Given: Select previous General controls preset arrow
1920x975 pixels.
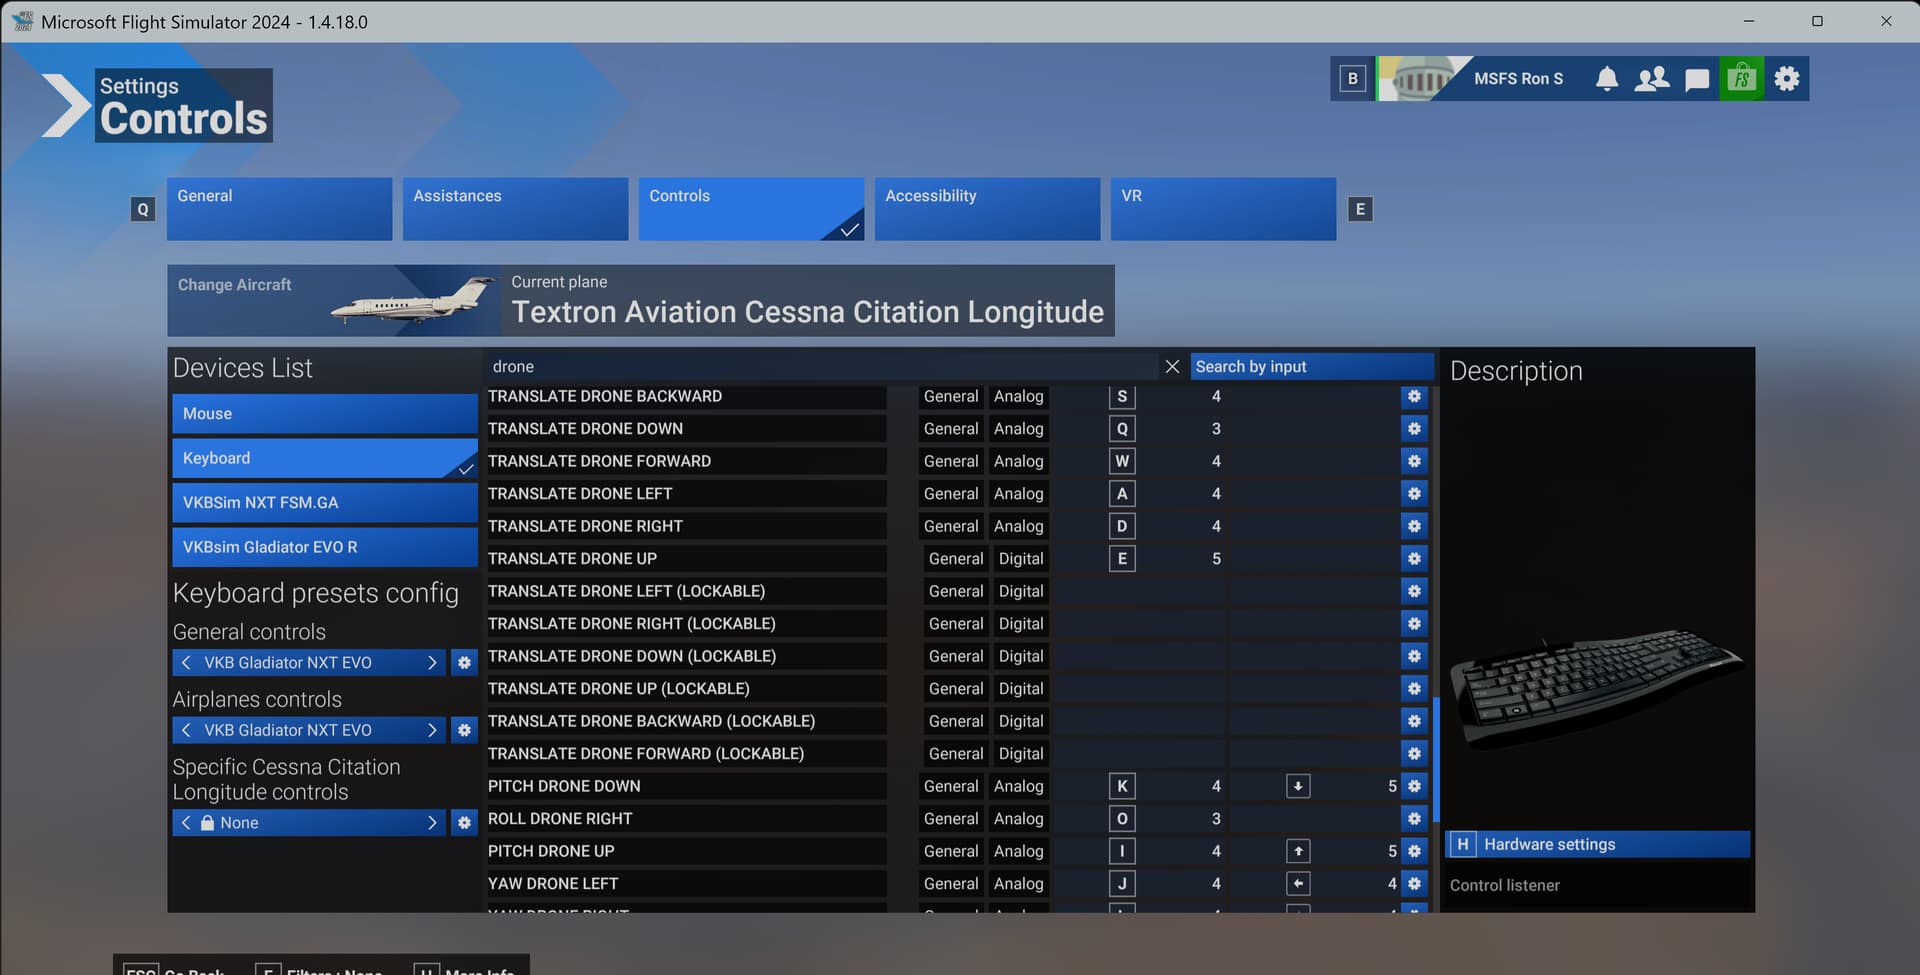Looking at the screenshot, I should pyautogui.click(x=186, y=663).
